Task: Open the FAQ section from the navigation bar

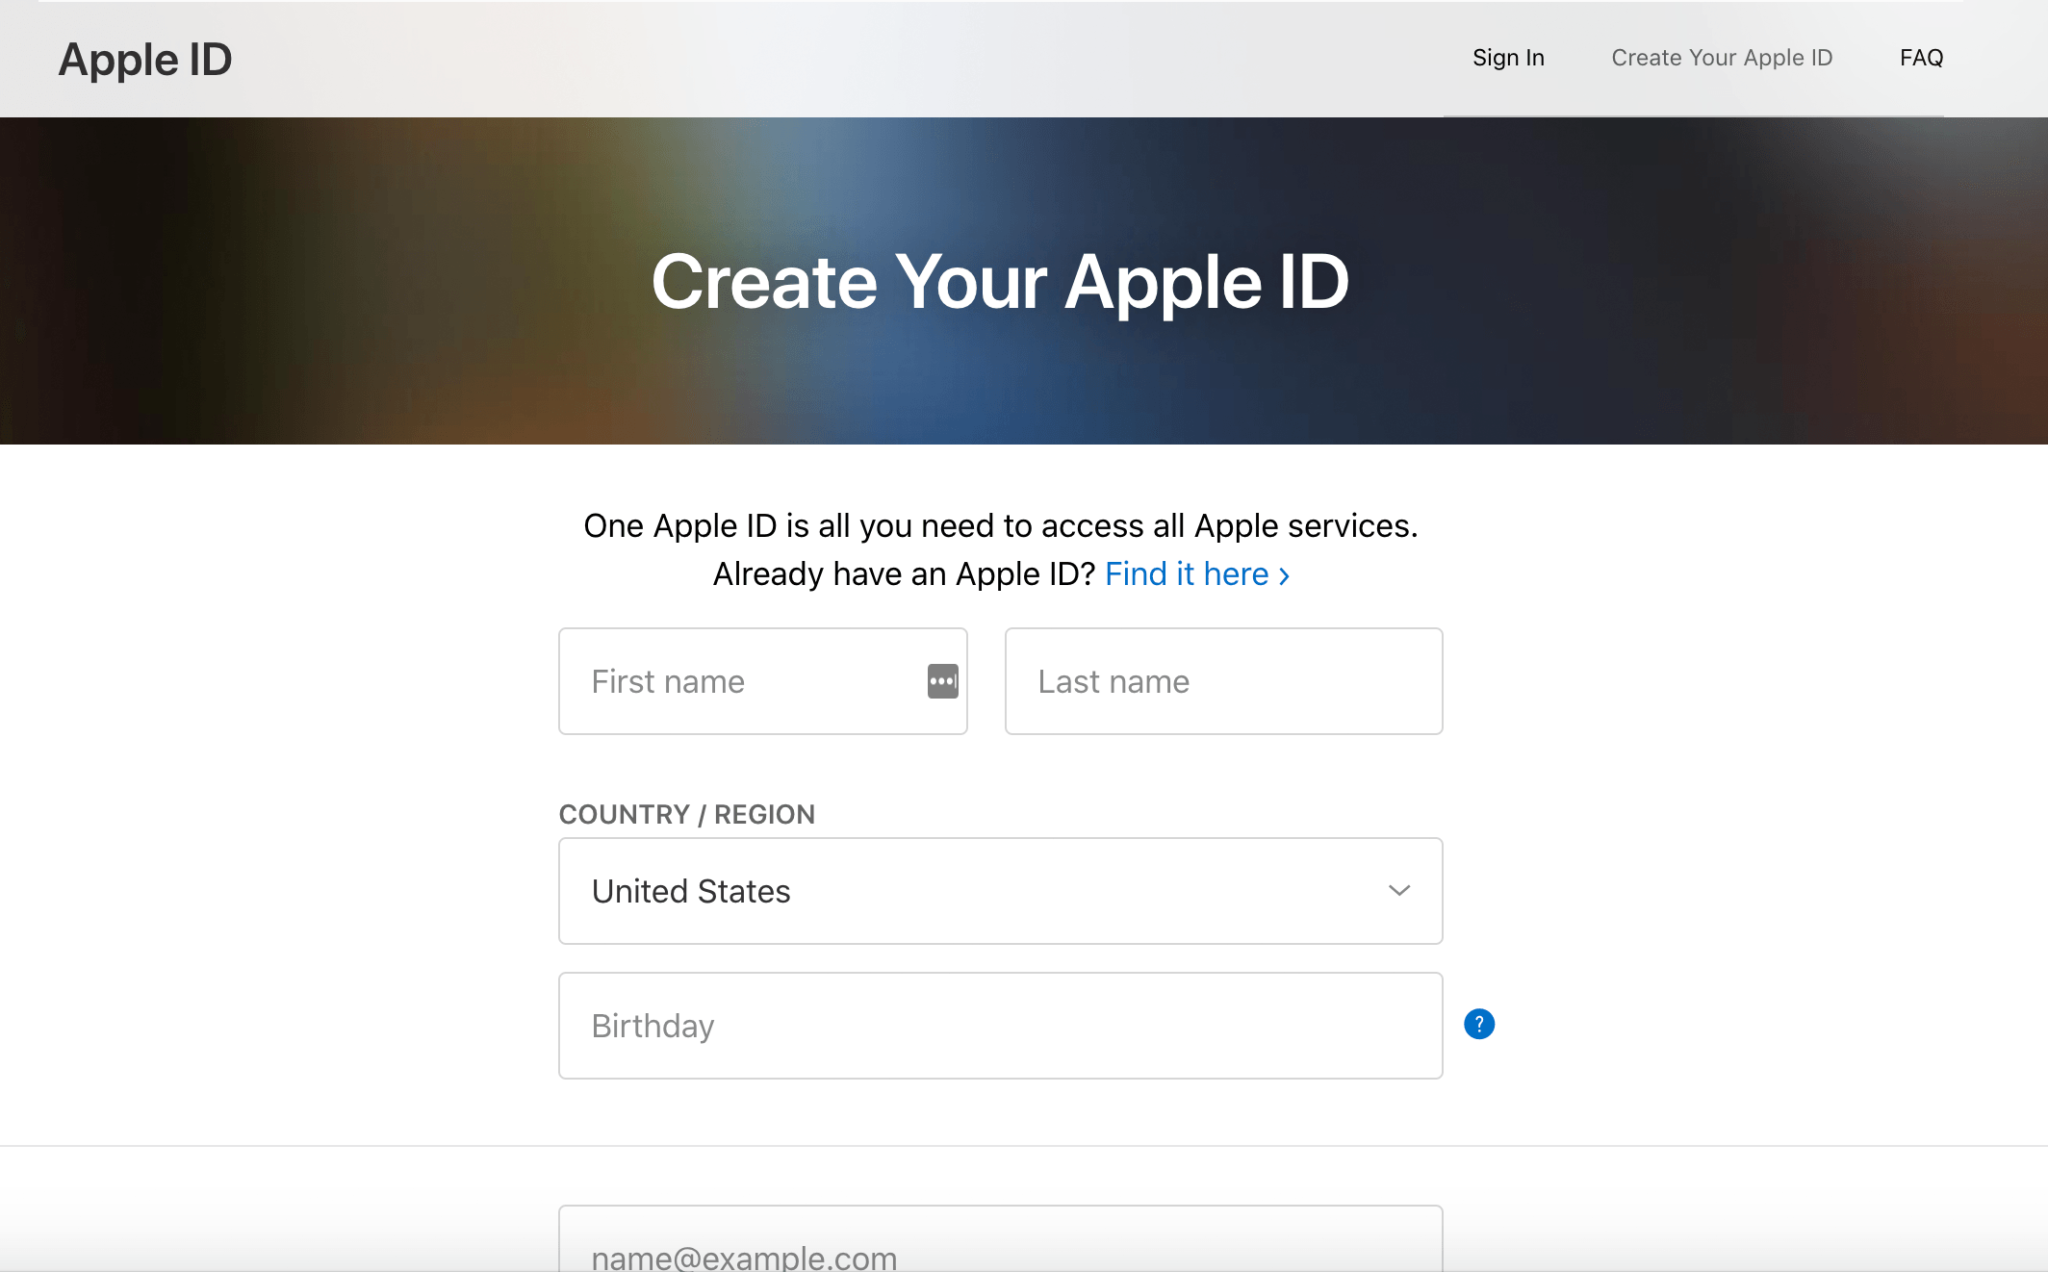Action: coord(1921,58)
